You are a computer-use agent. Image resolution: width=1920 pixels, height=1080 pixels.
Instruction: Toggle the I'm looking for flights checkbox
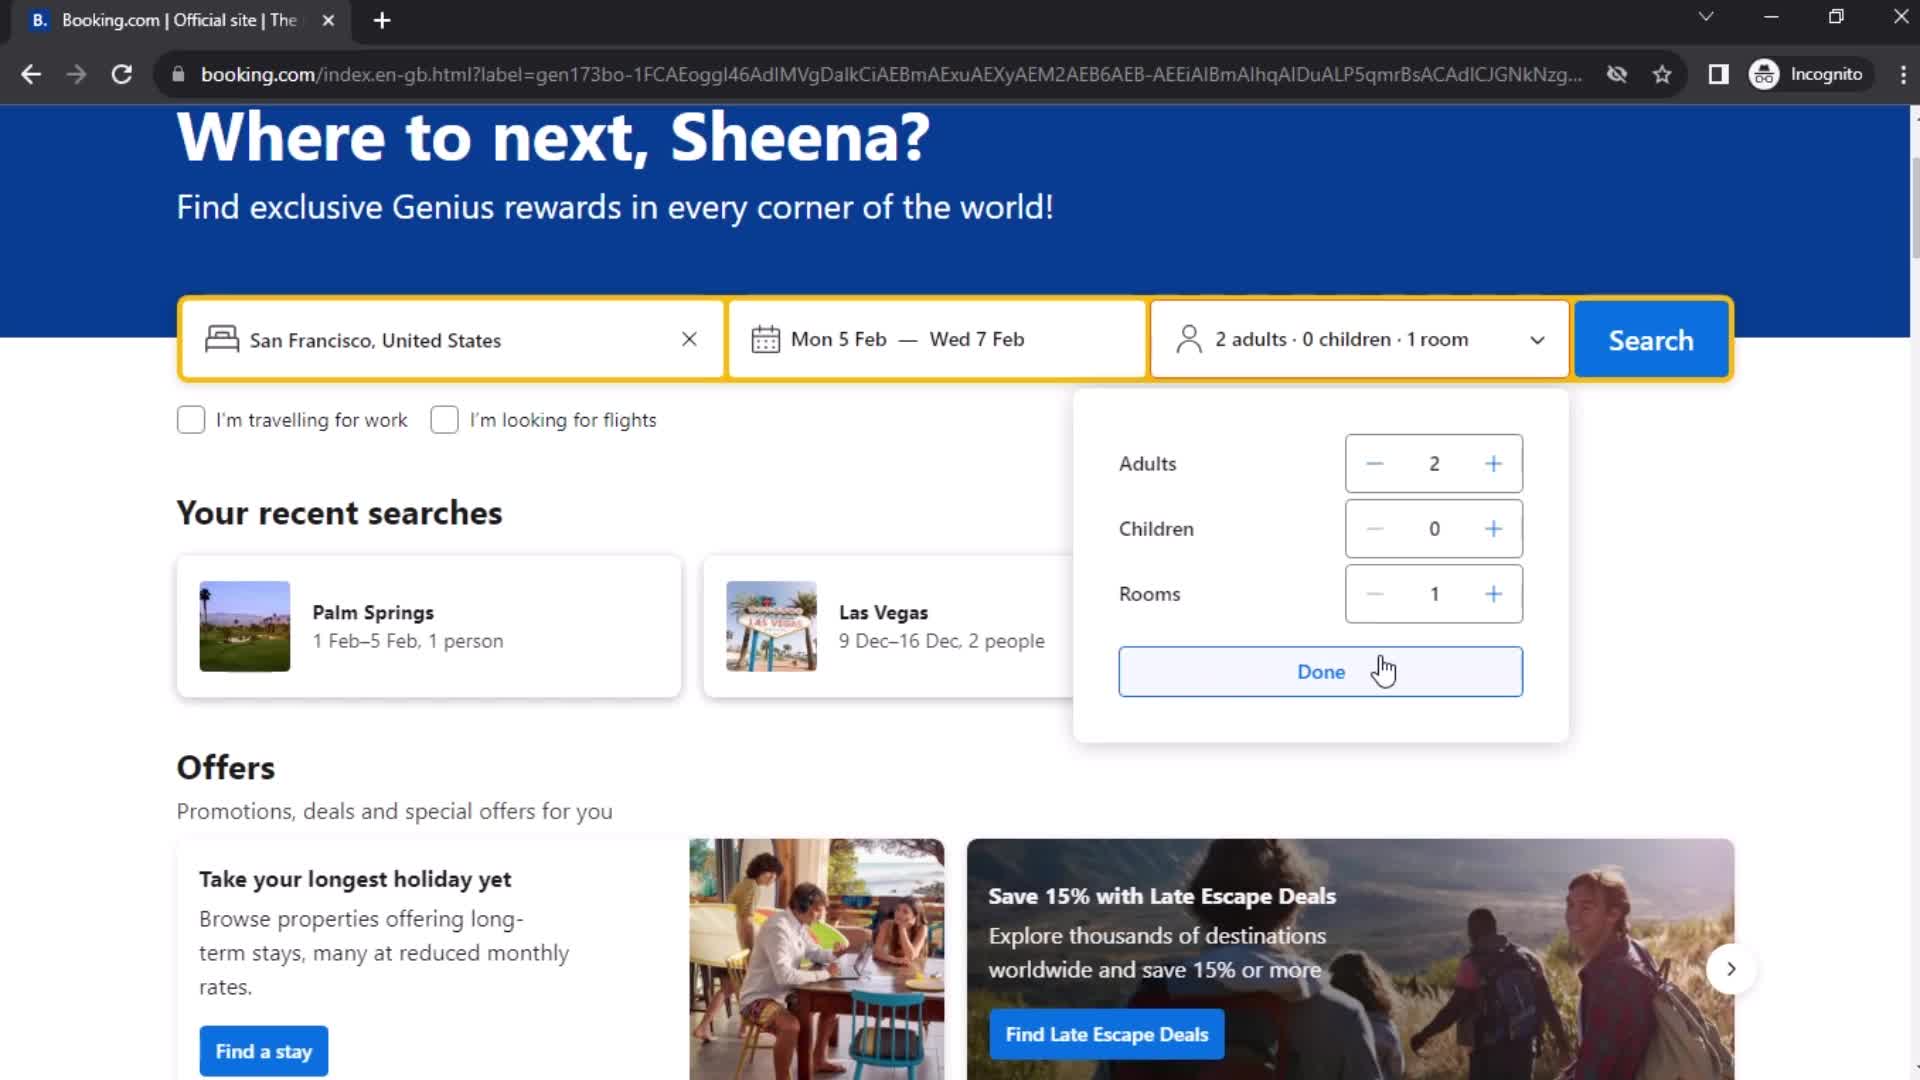(444, 419)
